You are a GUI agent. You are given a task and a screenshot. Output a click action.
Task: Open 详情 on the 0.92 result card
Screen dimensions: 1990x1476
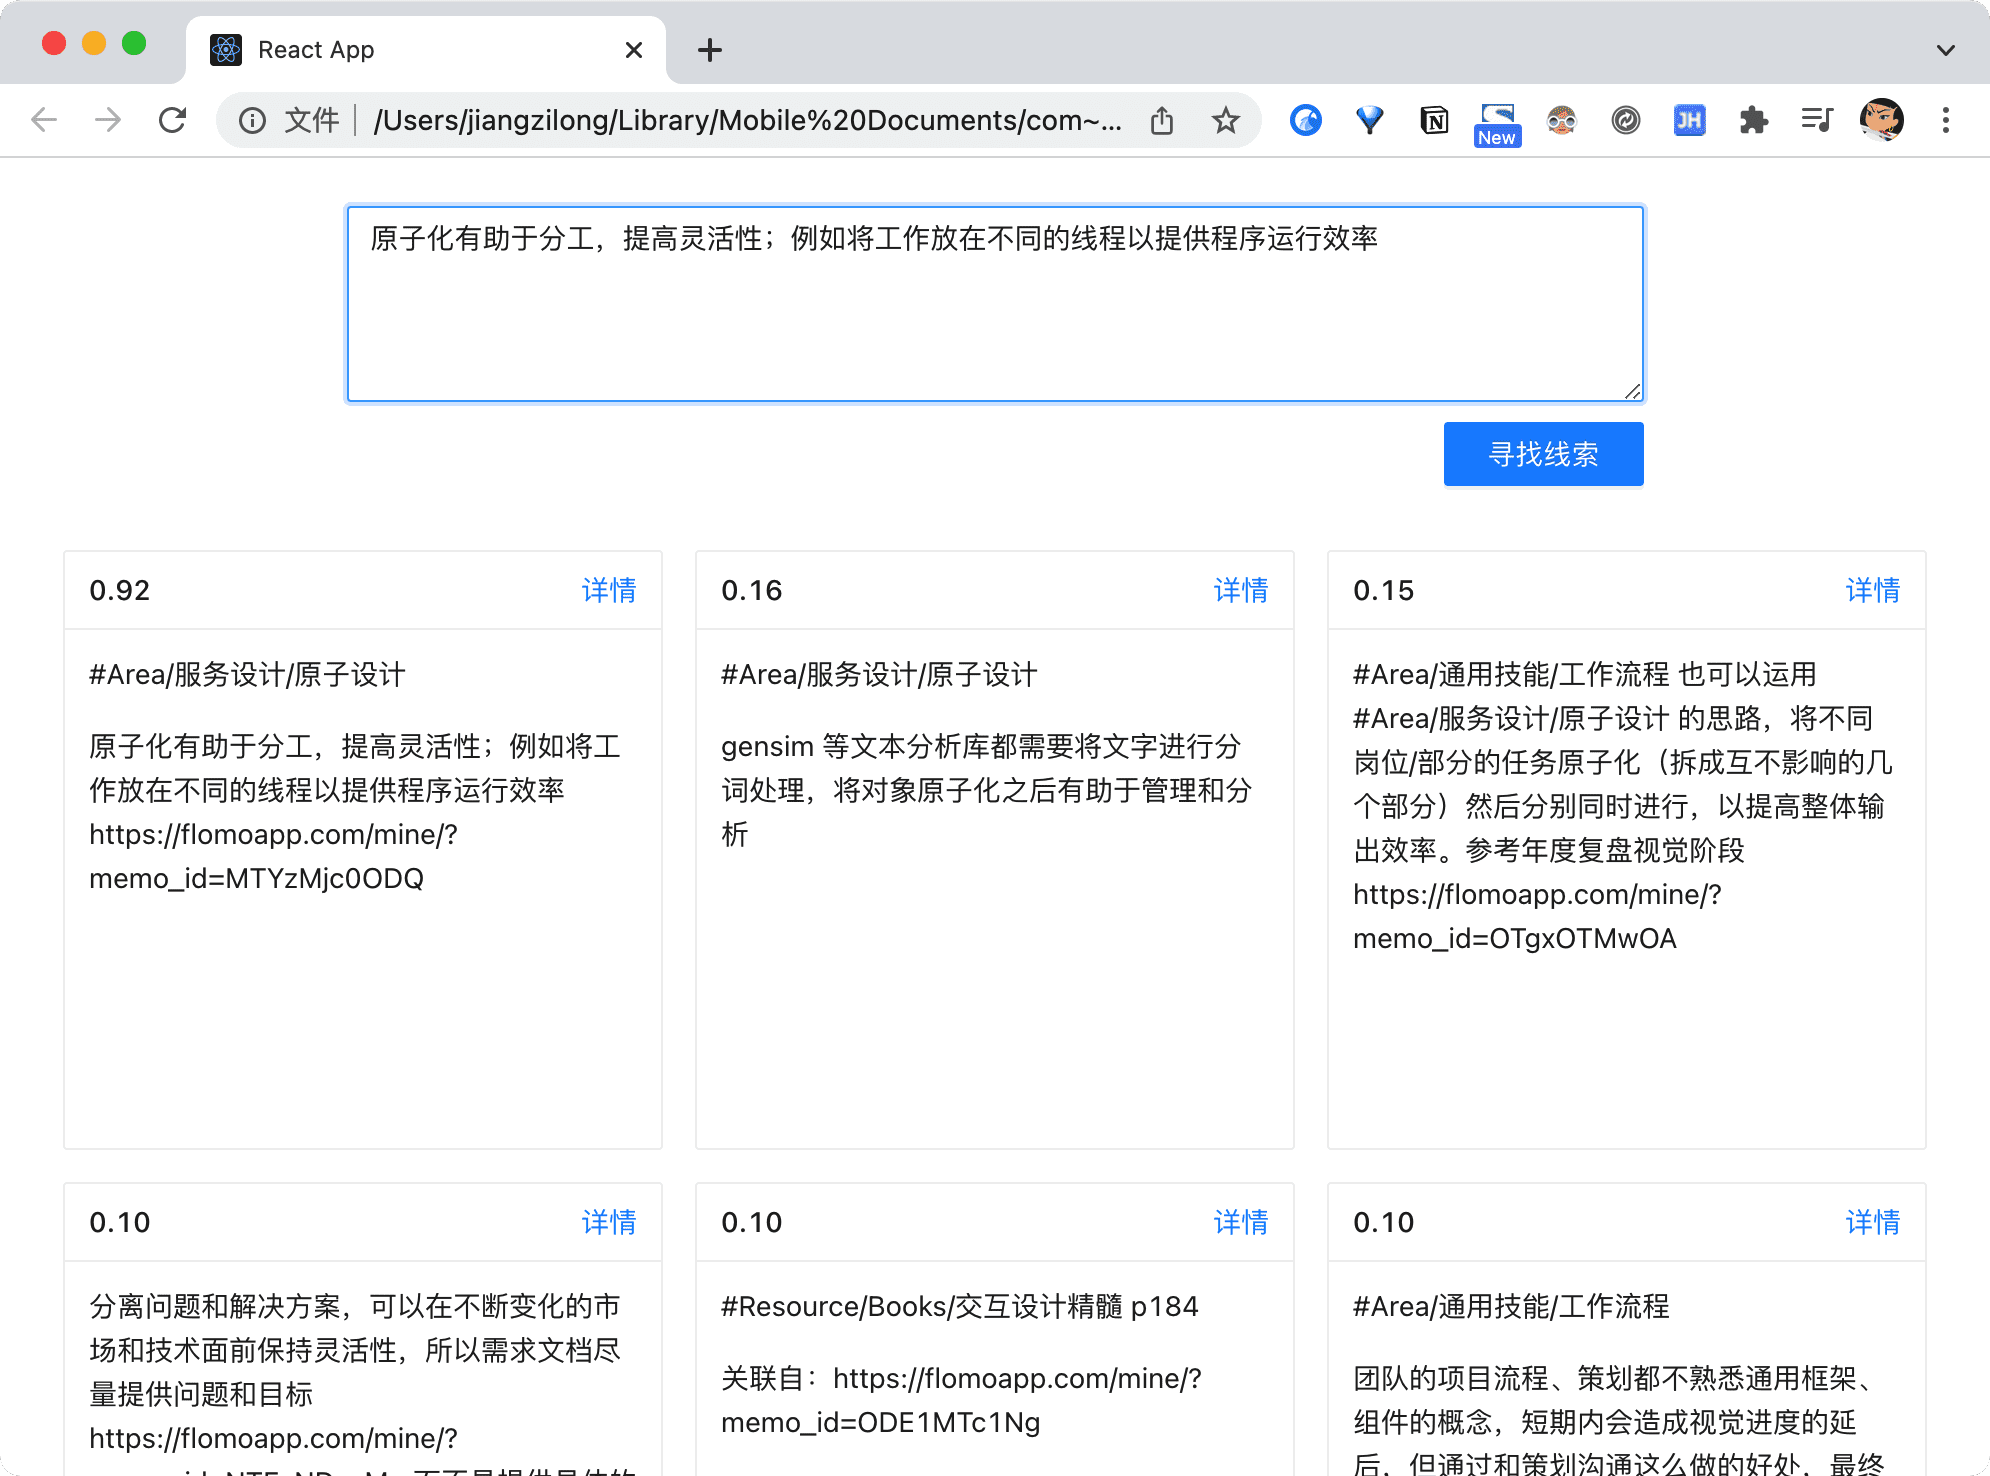click(608, 591)
